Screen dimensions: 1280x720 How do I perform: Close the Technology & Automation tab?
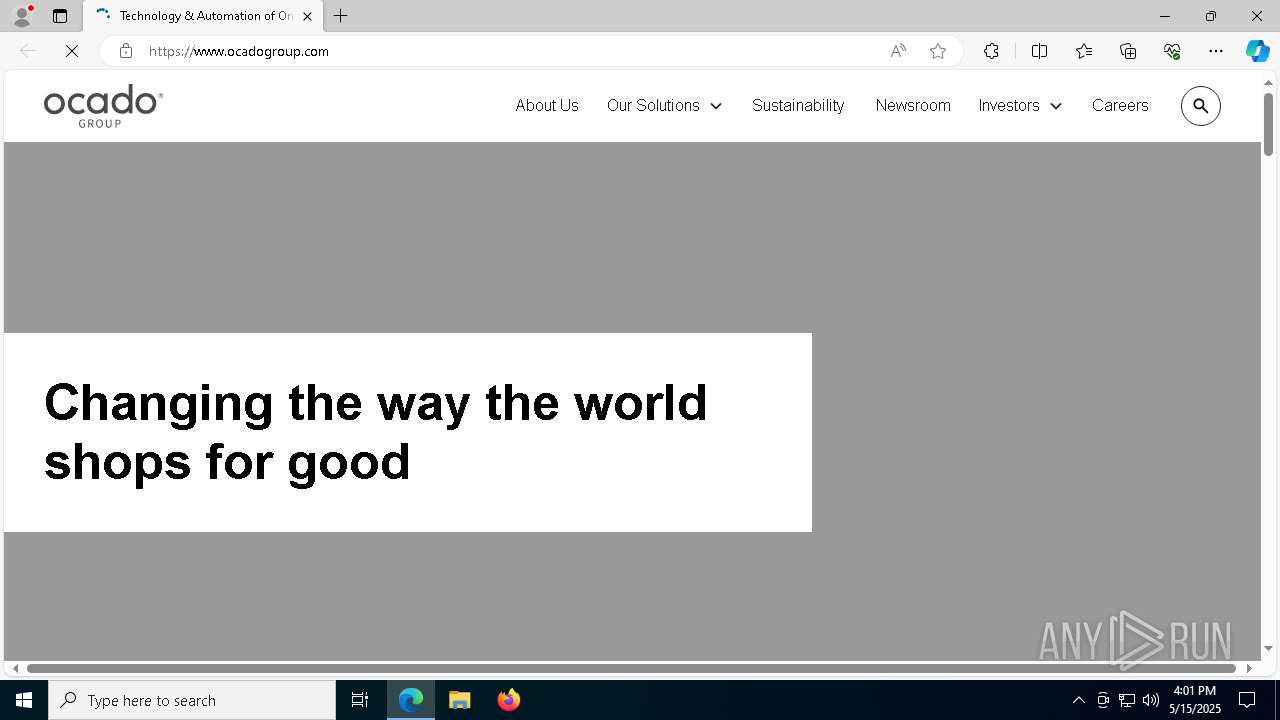[x=307, y=16]
